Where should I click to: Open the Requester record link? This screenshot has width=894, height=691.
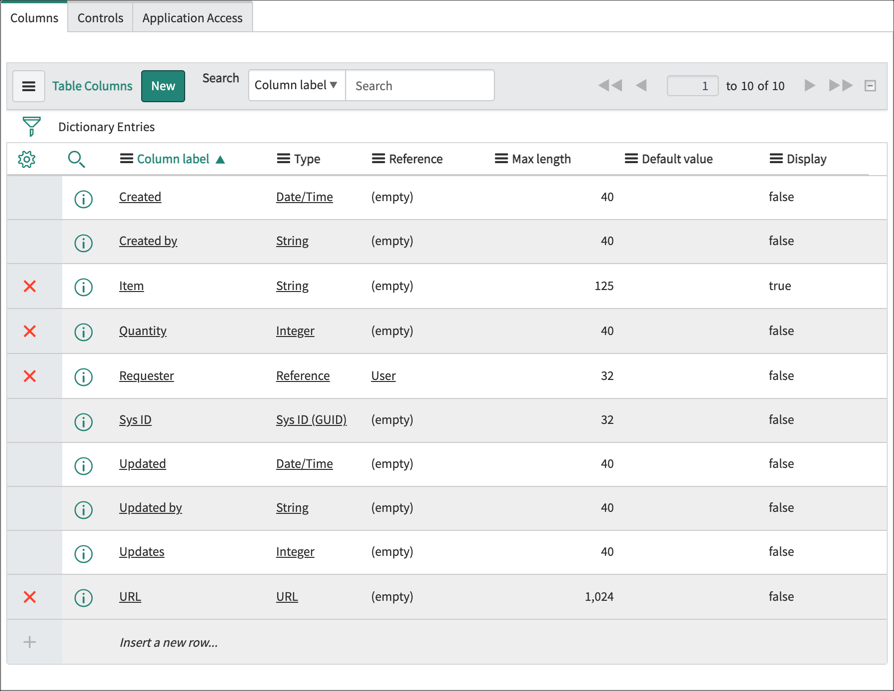pos(146,375)
